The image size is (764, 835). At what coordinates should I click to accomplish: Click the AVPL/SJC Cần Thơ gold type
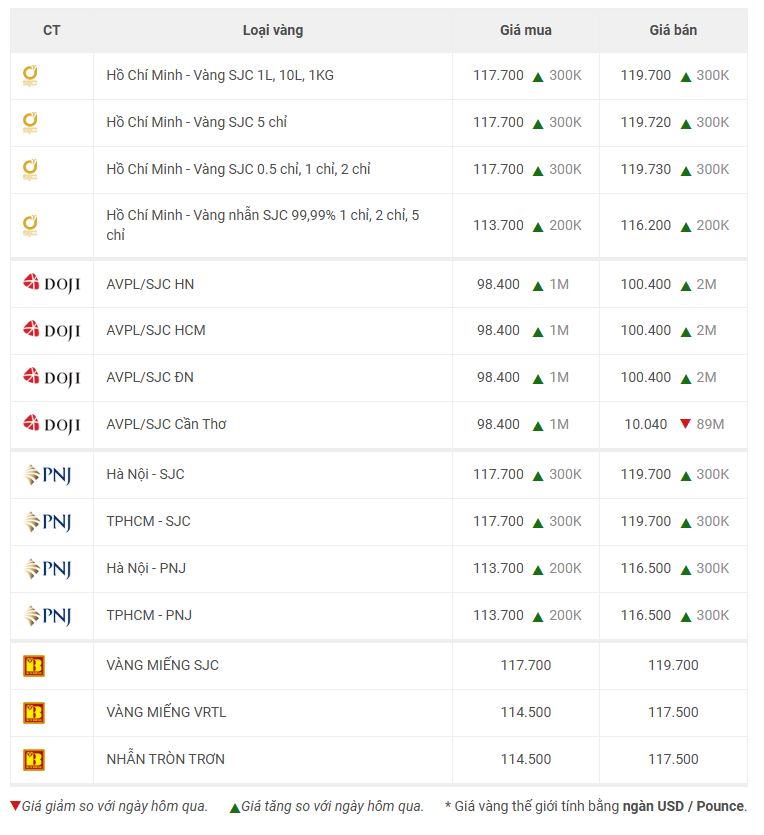[166, 424]
